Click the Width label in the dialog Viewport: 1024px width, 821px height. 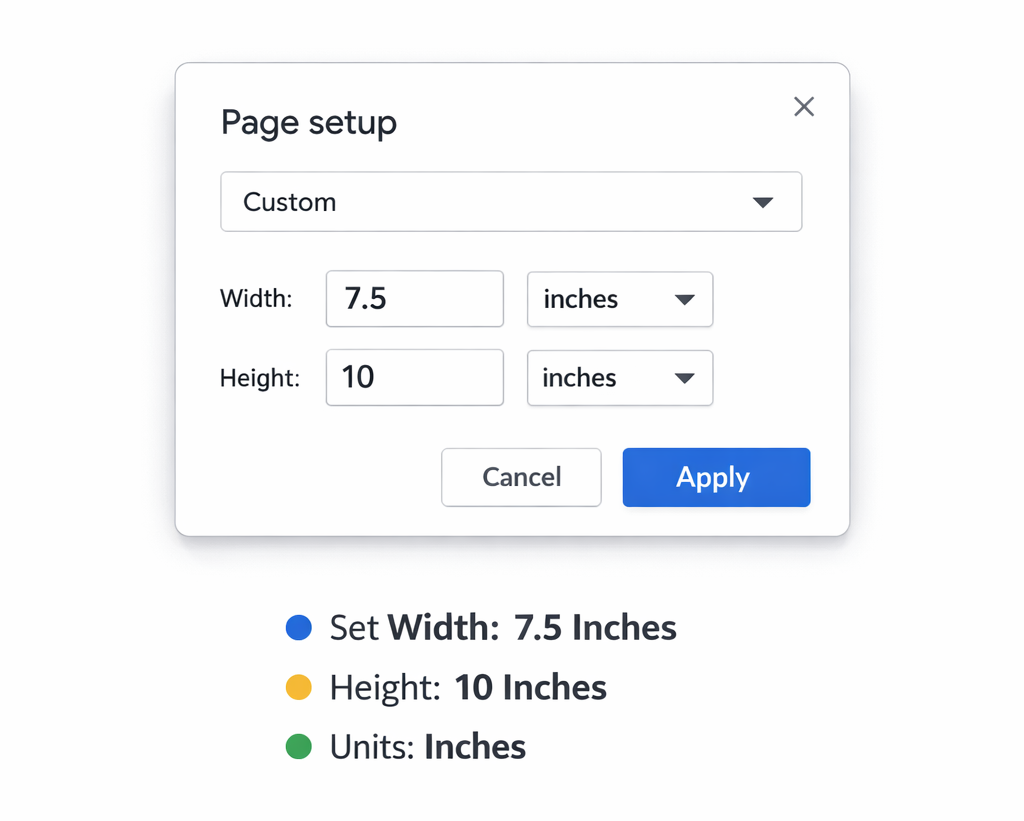[x=256, y=298]
